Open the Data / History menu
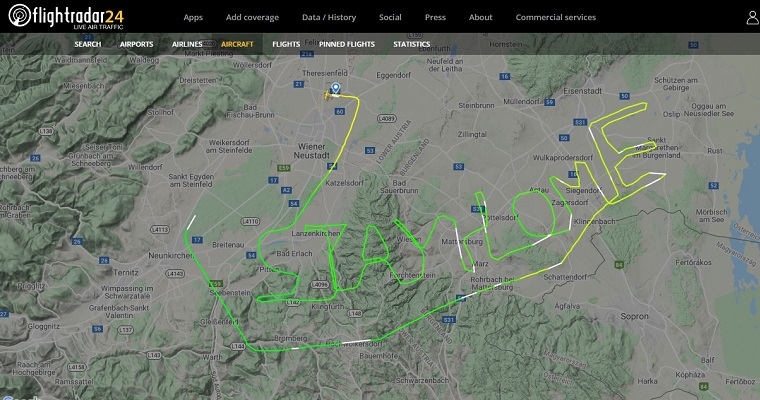The width and height of the screenshot is (760, 400). coord(329,17)
